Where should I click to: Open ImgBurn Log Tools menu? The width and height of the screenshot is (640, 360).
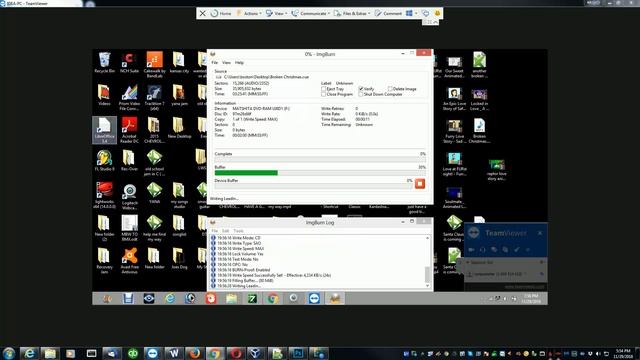coord(238,231)
